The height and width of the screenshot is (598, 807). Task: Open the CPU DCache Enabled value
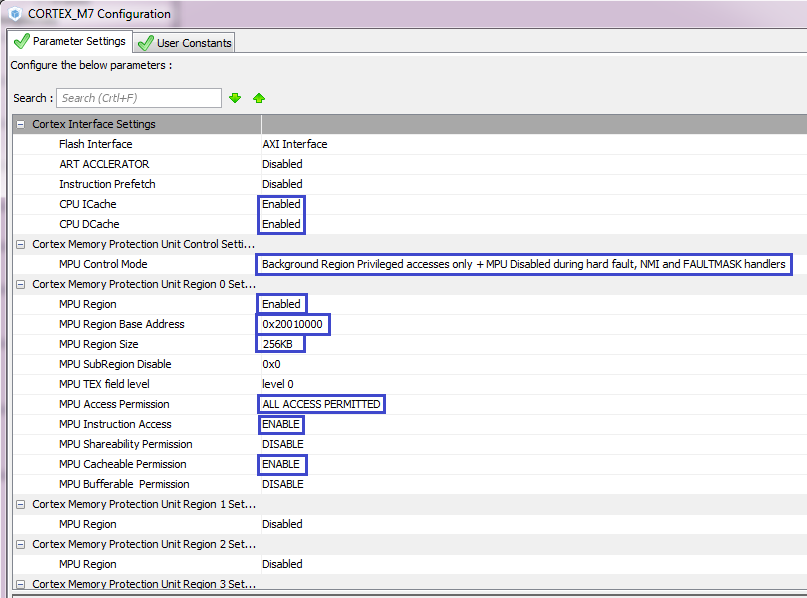point(281,224)
